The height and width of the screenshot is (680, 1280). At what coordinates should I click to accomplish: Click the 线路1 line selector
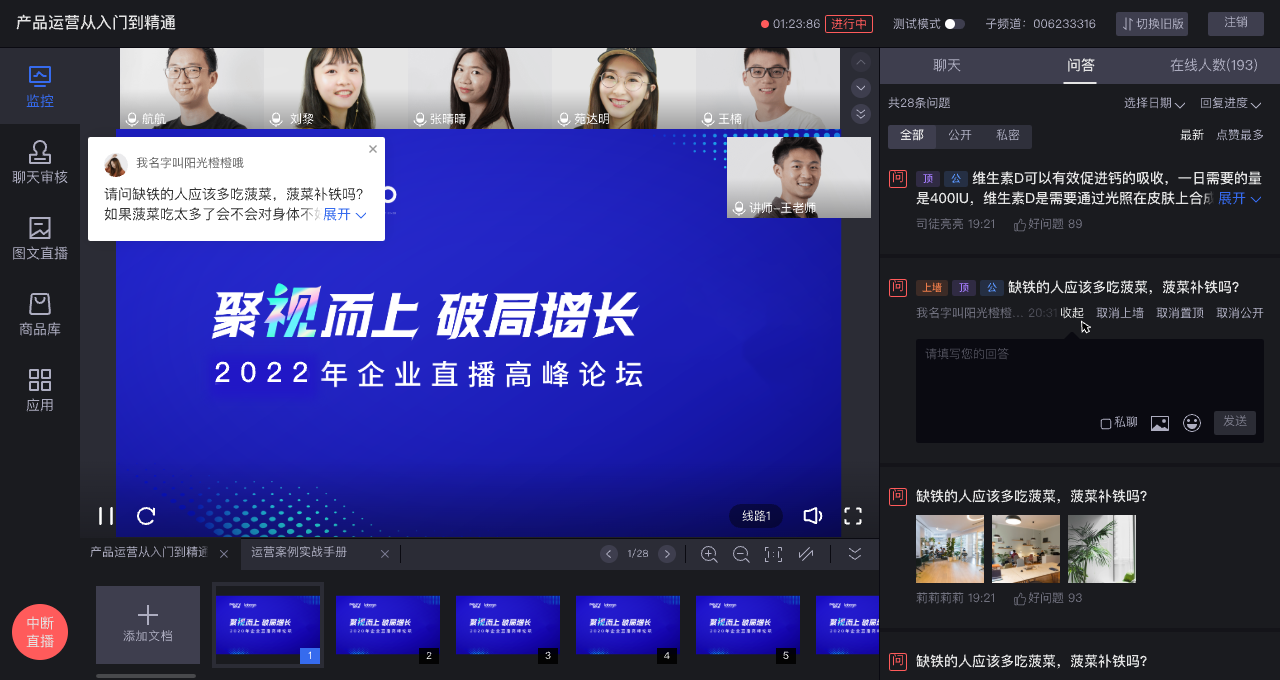coord(756,516)
